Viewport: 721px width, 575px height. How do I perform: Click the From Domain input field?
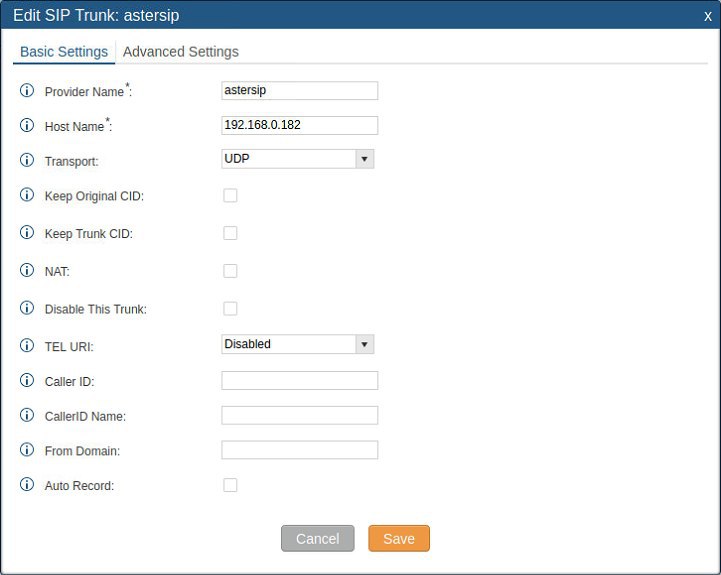click(x=300, y=450)
